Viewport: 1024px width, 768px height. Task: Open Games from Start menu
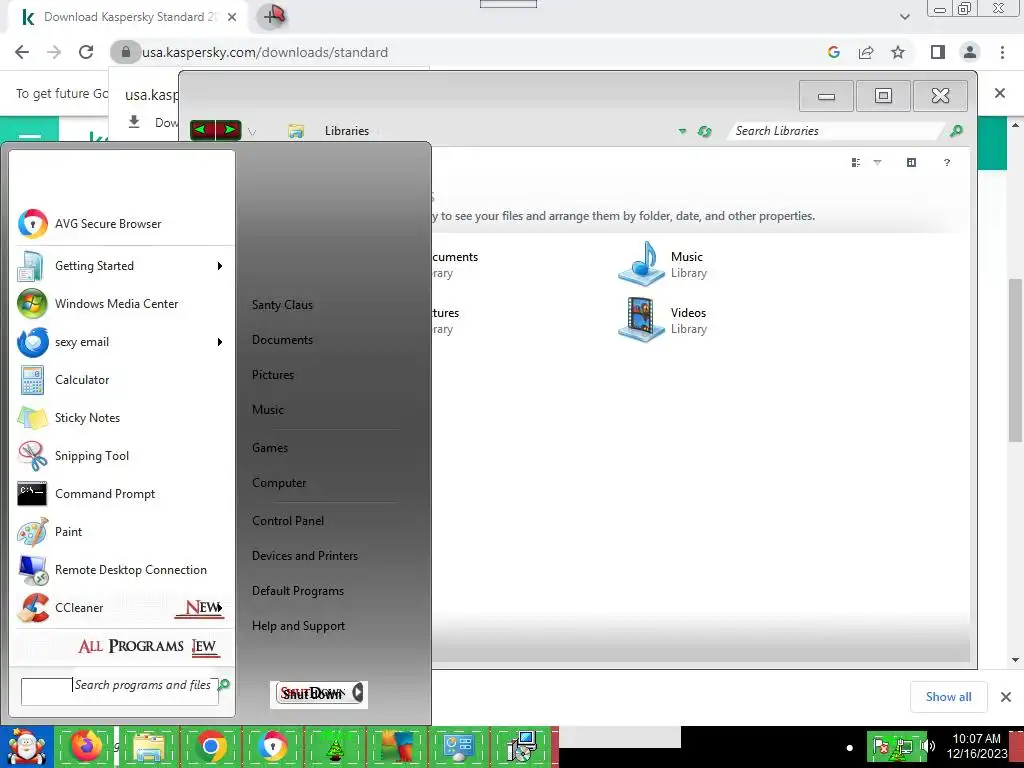(x=270, y=448)
